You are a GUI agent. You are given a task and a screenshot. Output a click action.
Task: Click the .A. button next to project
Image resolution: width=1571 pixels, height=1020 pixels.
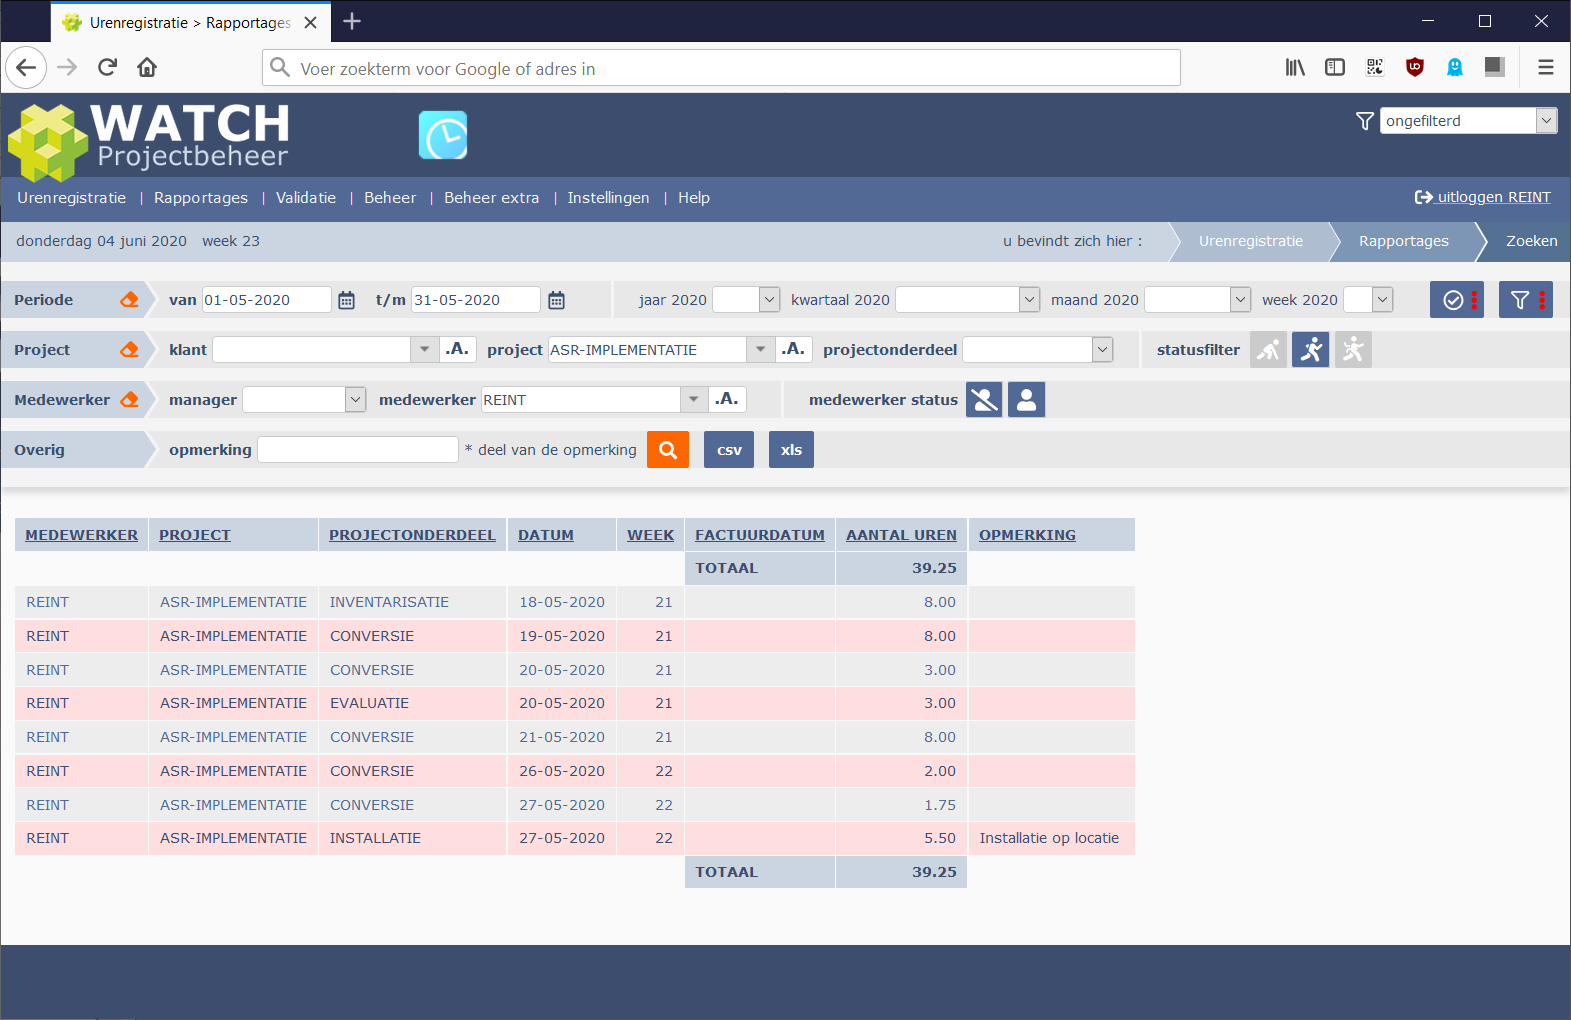click(x=793, y=349)
